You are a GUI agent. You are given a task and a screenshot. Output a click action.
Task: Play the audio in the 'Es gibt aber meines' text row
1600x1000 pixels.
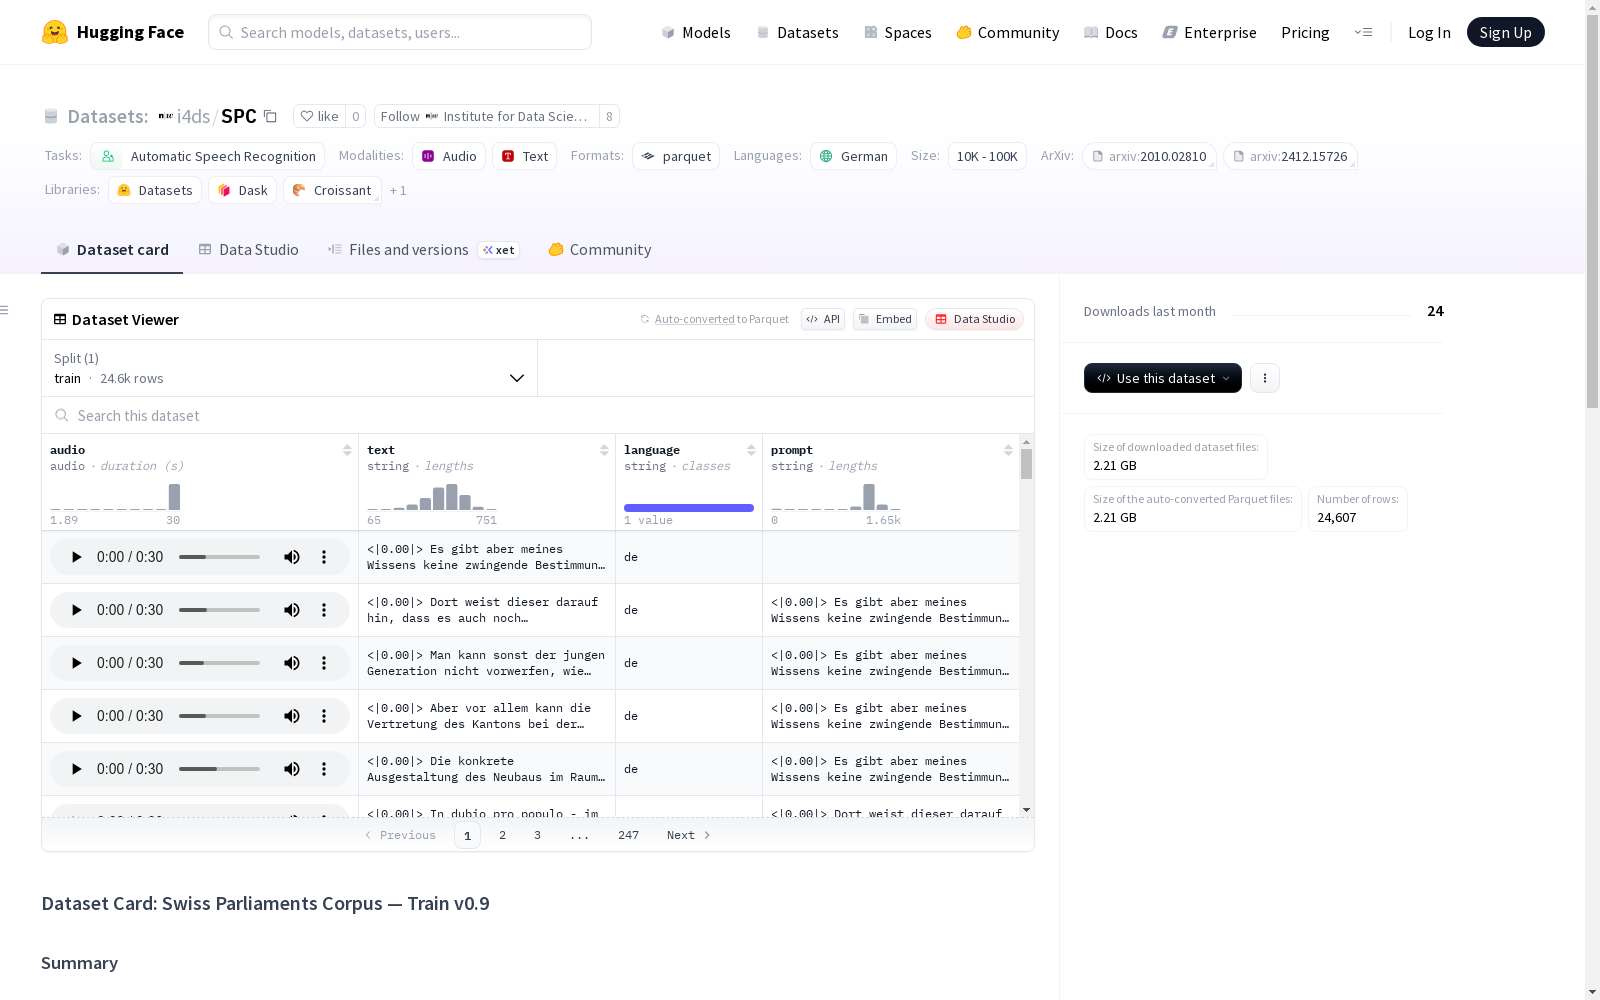pos(76,557)
